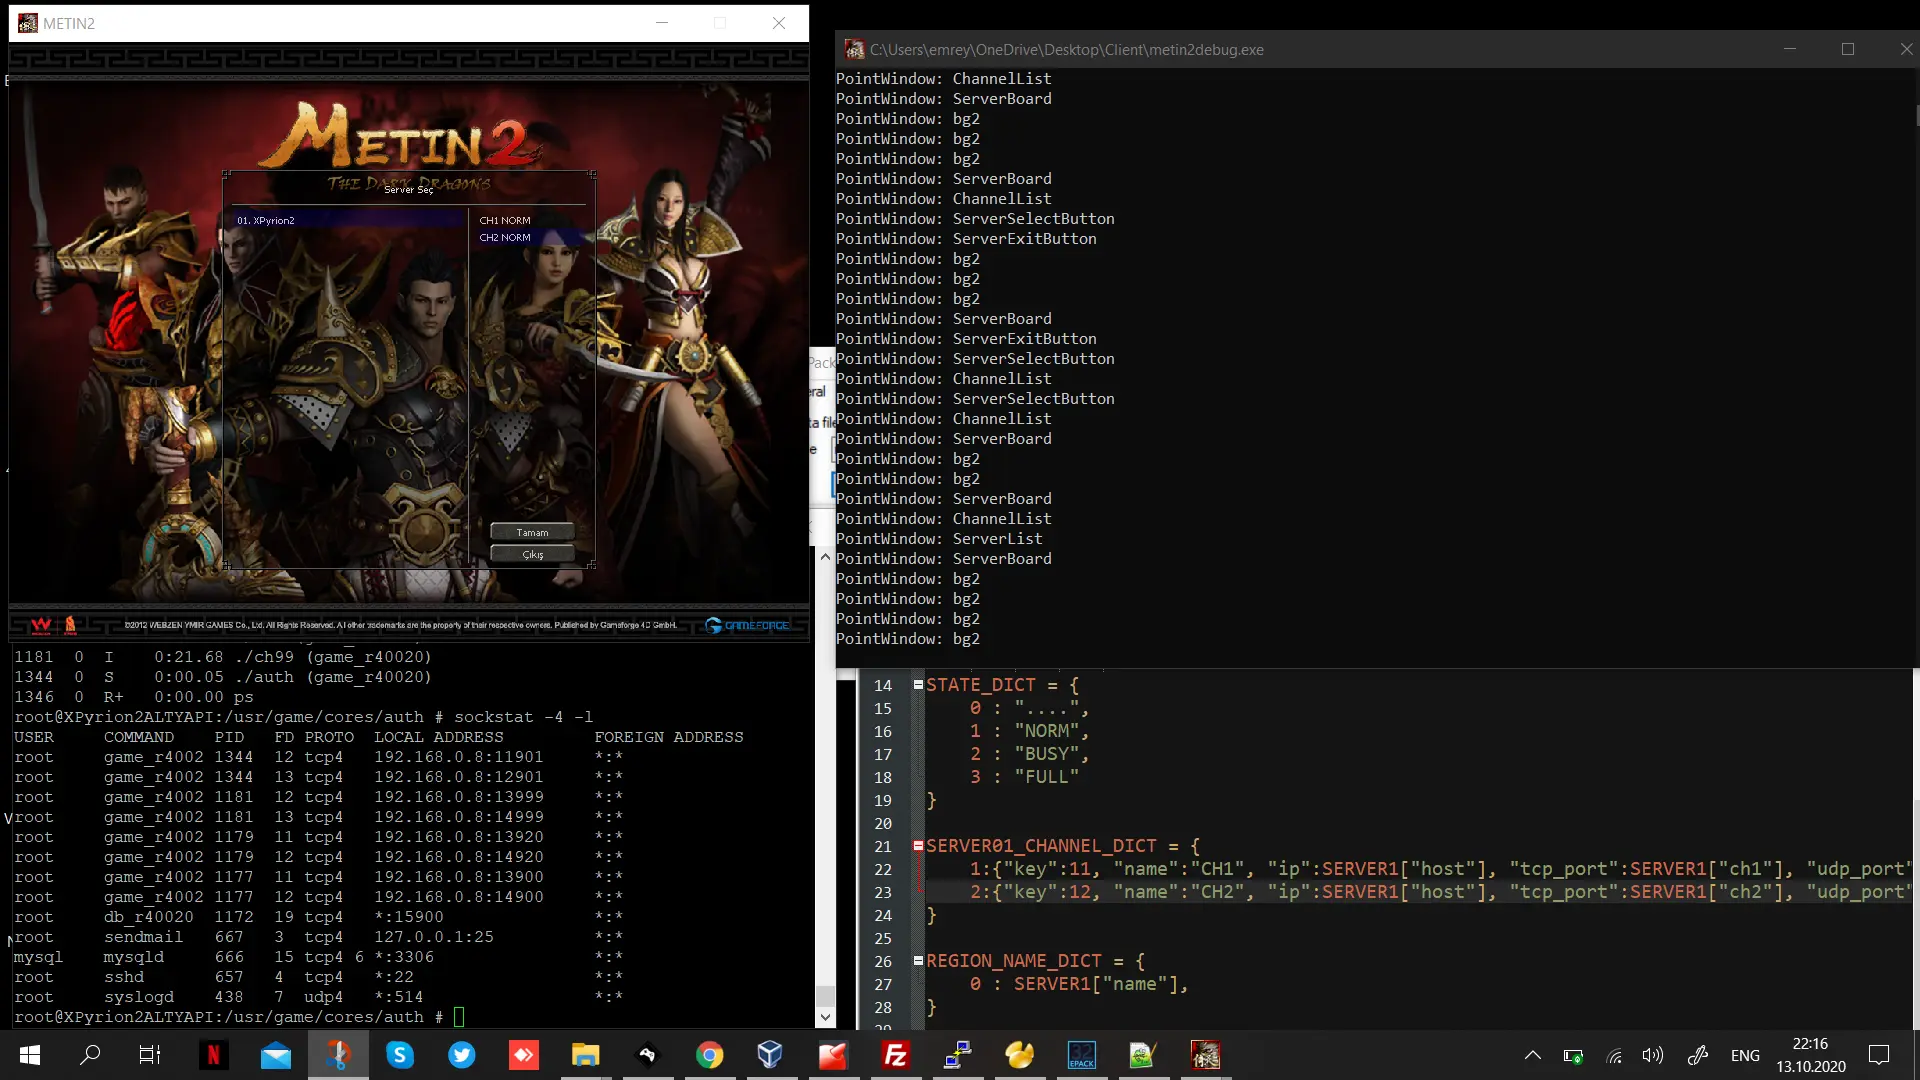Open VirtualBox from the taskbar
The image size is (1920, 1080).
770,1055
